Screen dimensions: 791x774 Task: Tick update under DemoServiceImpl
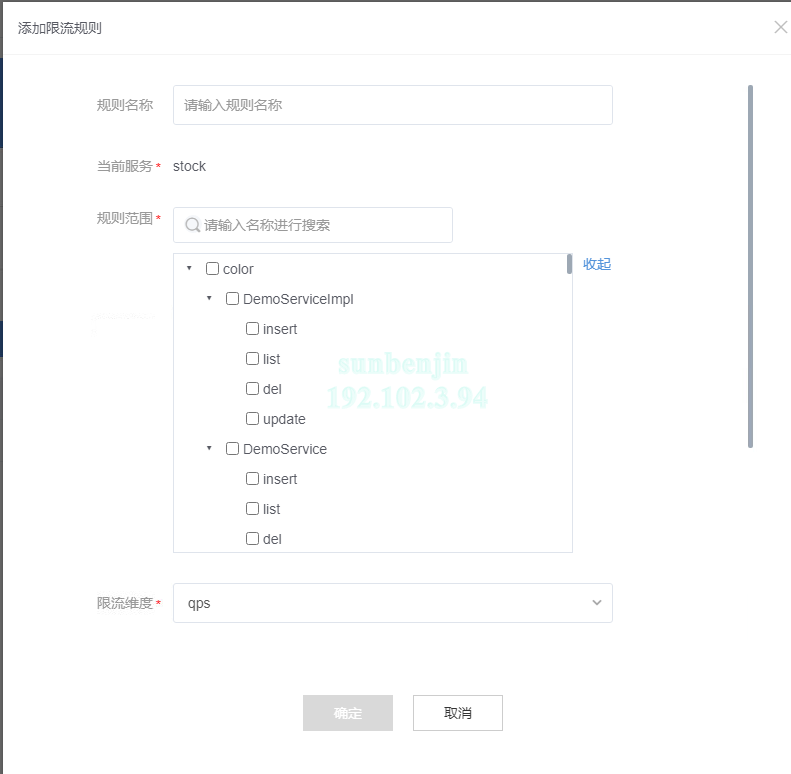252,419
